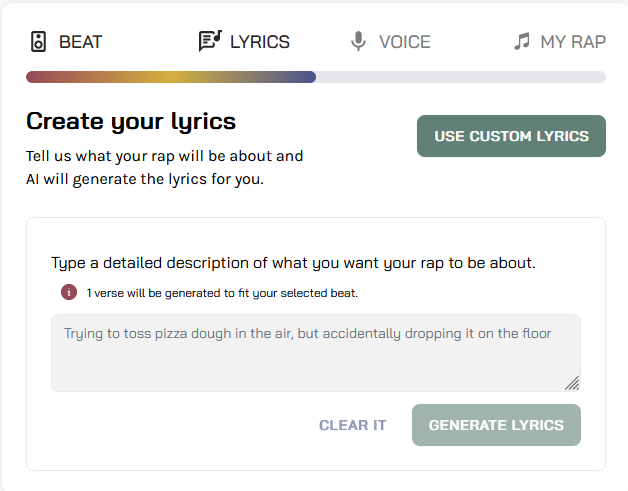Hit the GENERATE LYRICS button

496,425
